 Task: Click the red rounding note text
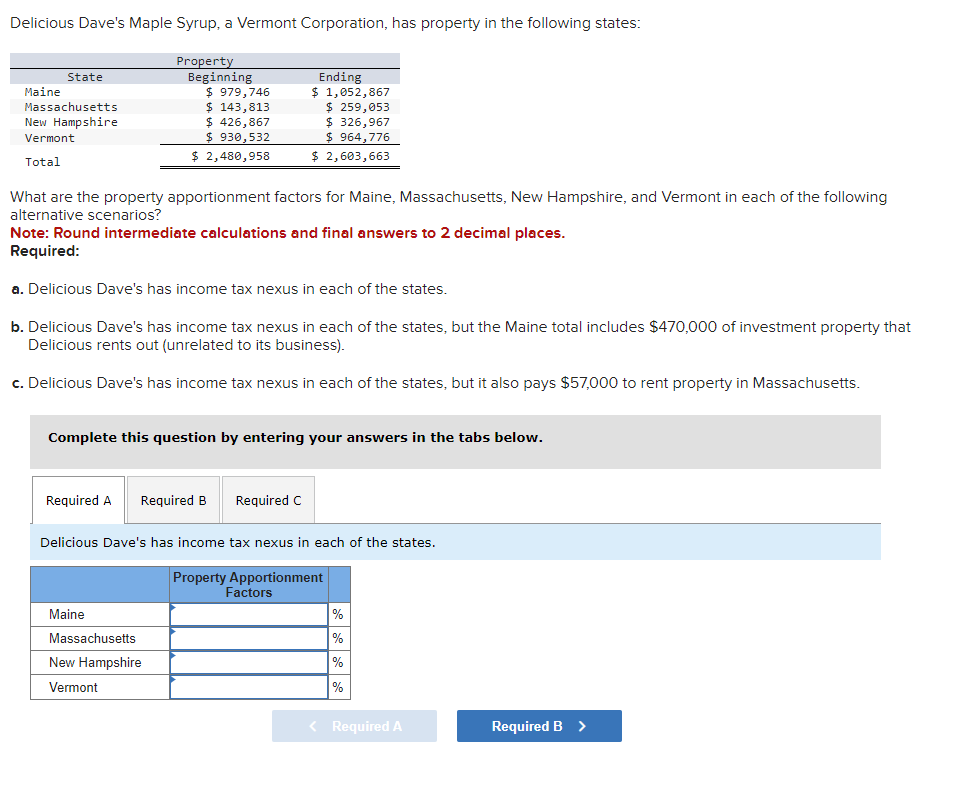(x=287, y=233)
